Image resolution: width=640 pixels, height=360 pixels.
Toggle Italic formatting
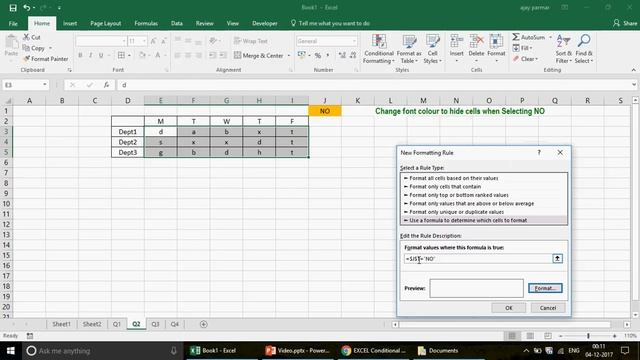tap(90, 56)
